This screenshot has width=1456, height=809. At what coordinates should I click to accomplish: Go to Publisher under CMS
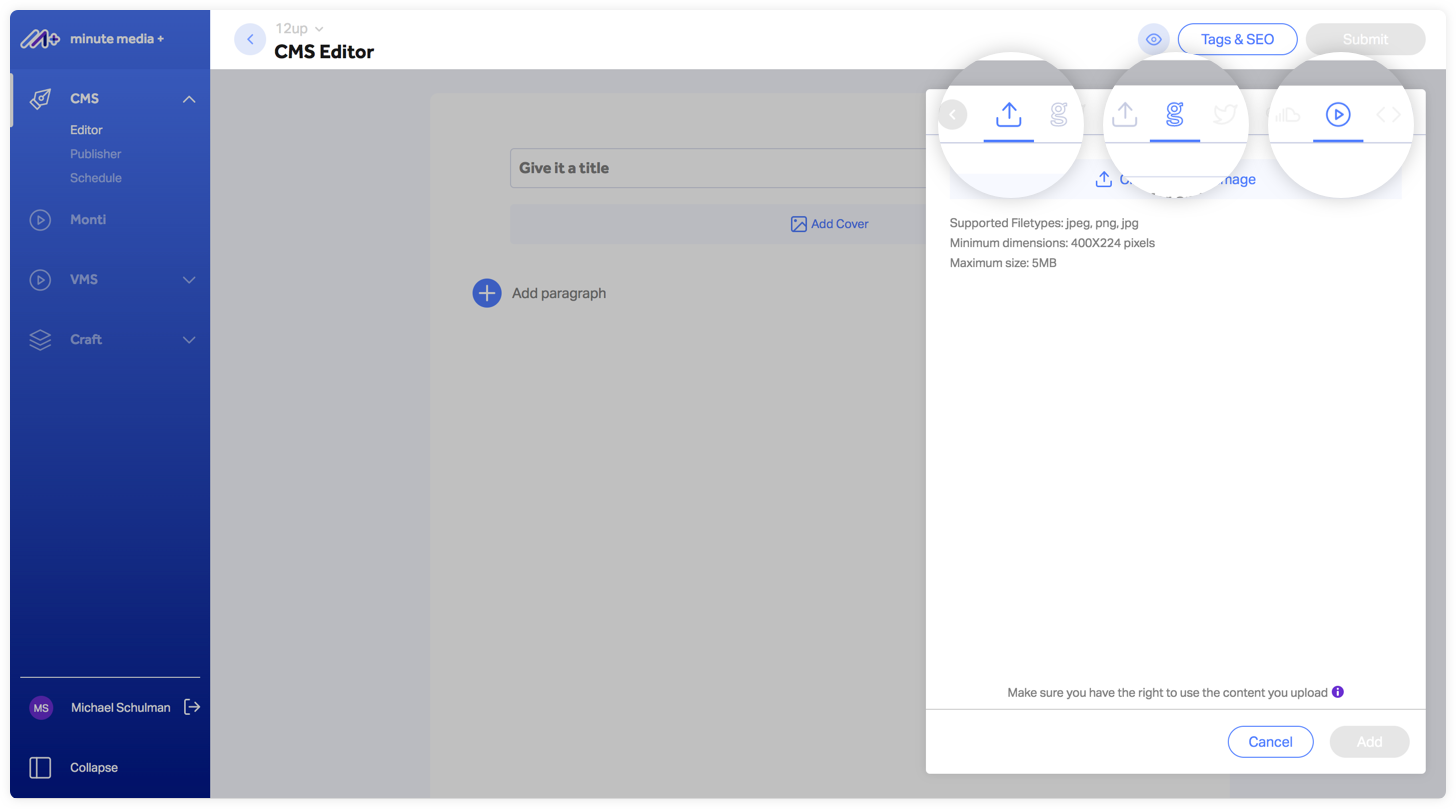click(x=95, y=154)
